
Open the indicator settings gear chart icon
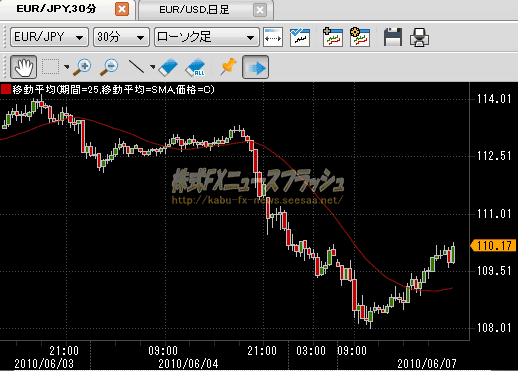click(x=360, y=37)
